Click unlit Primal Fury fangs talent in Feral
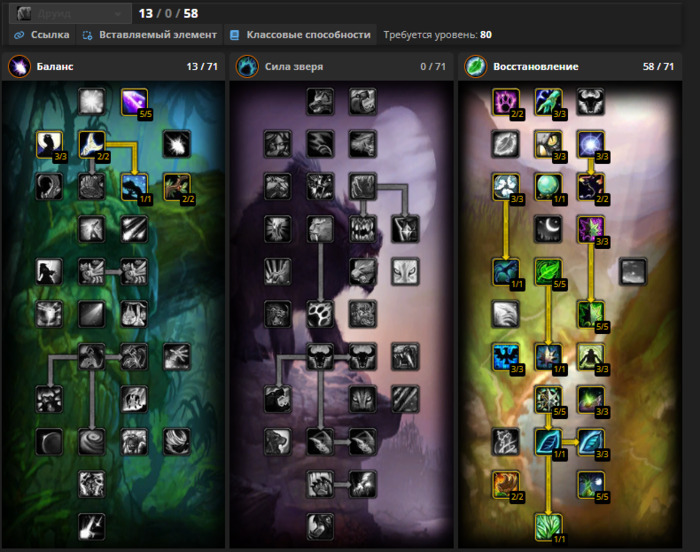The image size is (700, 552). (362, 229)
